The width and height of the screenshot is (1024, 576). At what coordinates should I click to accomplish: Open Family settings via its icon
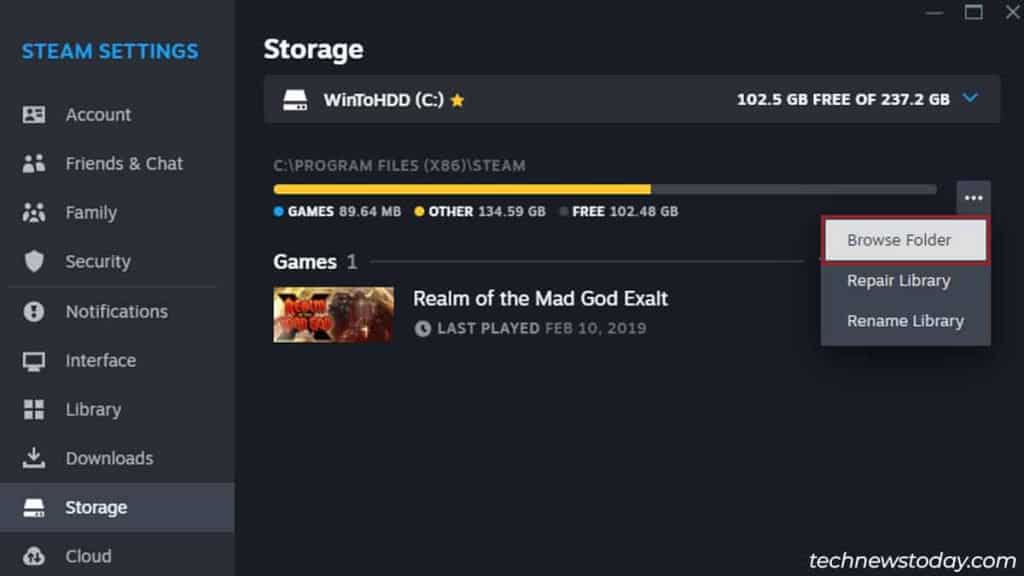tap(34, 212)
